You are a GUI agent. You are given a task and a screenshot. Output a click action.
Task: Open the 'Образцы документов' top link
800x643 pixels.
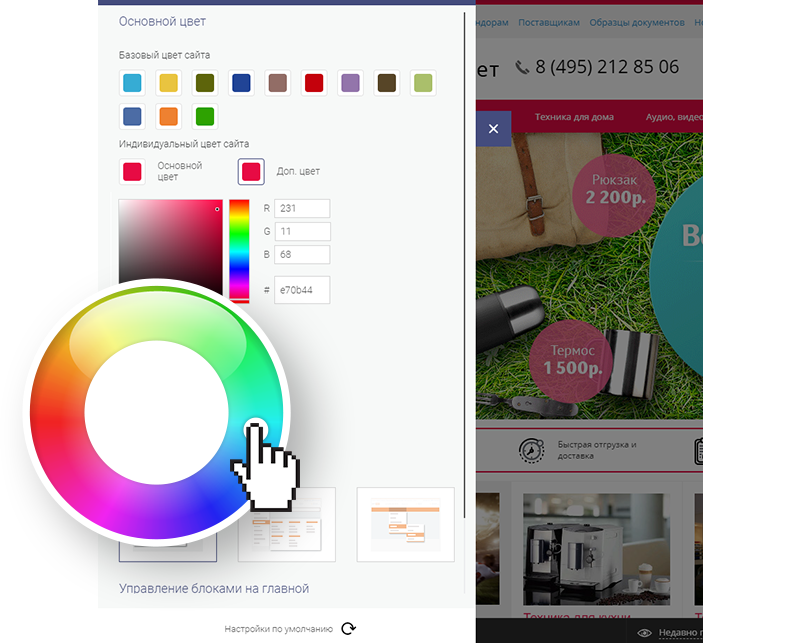[x=637, y=22]
